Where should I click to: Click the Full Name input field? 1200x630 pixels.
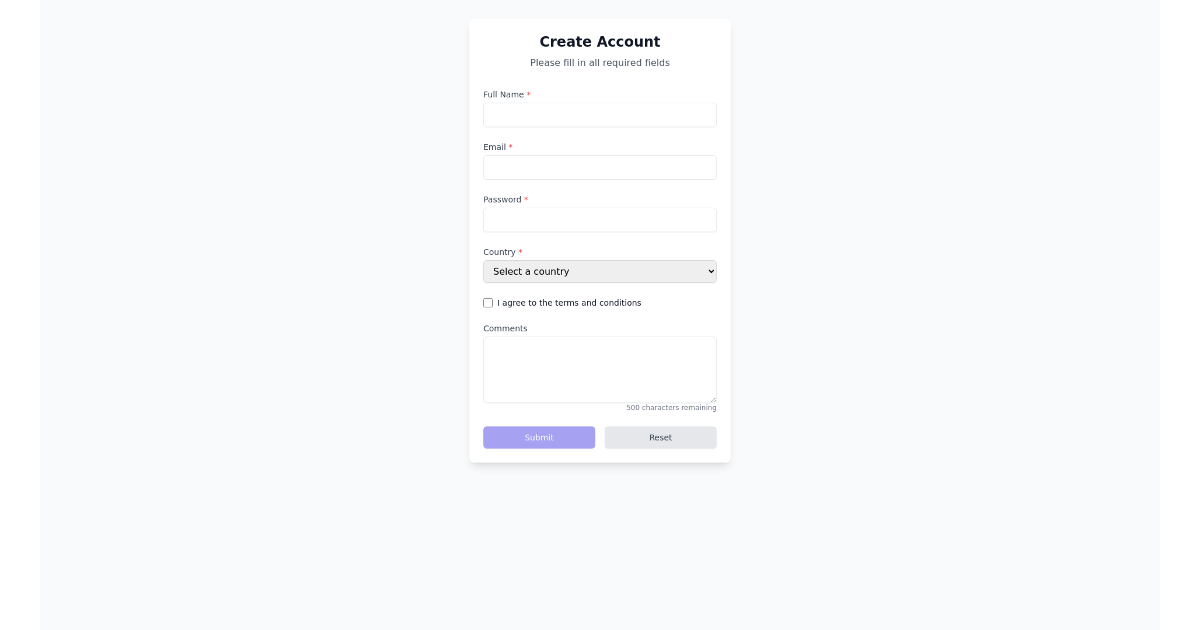pos(599,114)
